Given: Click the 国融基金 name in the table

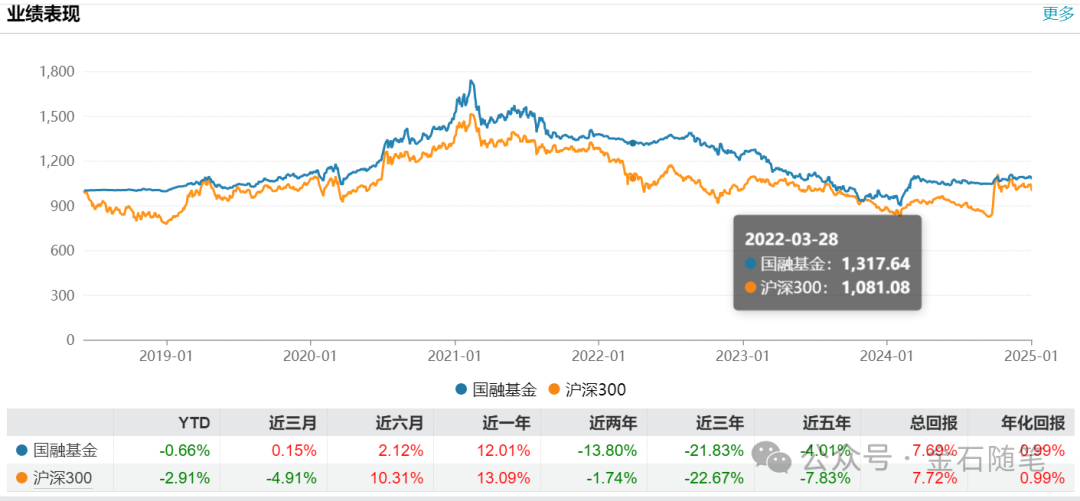Looking at the screenshot, I should (x=66, y=450).
